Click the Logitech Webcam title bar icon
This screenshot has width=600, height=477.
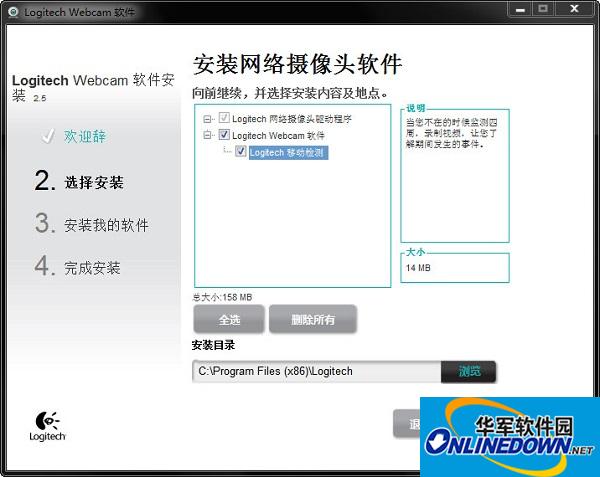point(13,12)
